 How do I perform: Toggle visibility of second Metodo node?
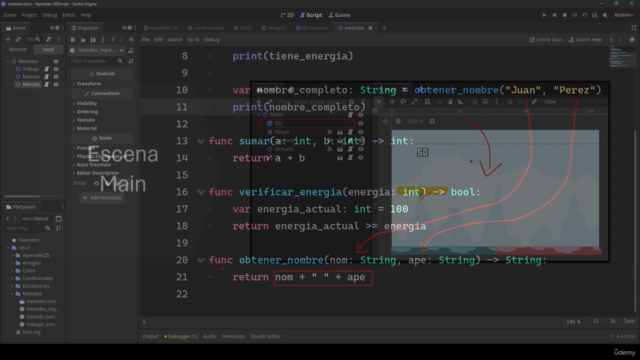point(56,77)
